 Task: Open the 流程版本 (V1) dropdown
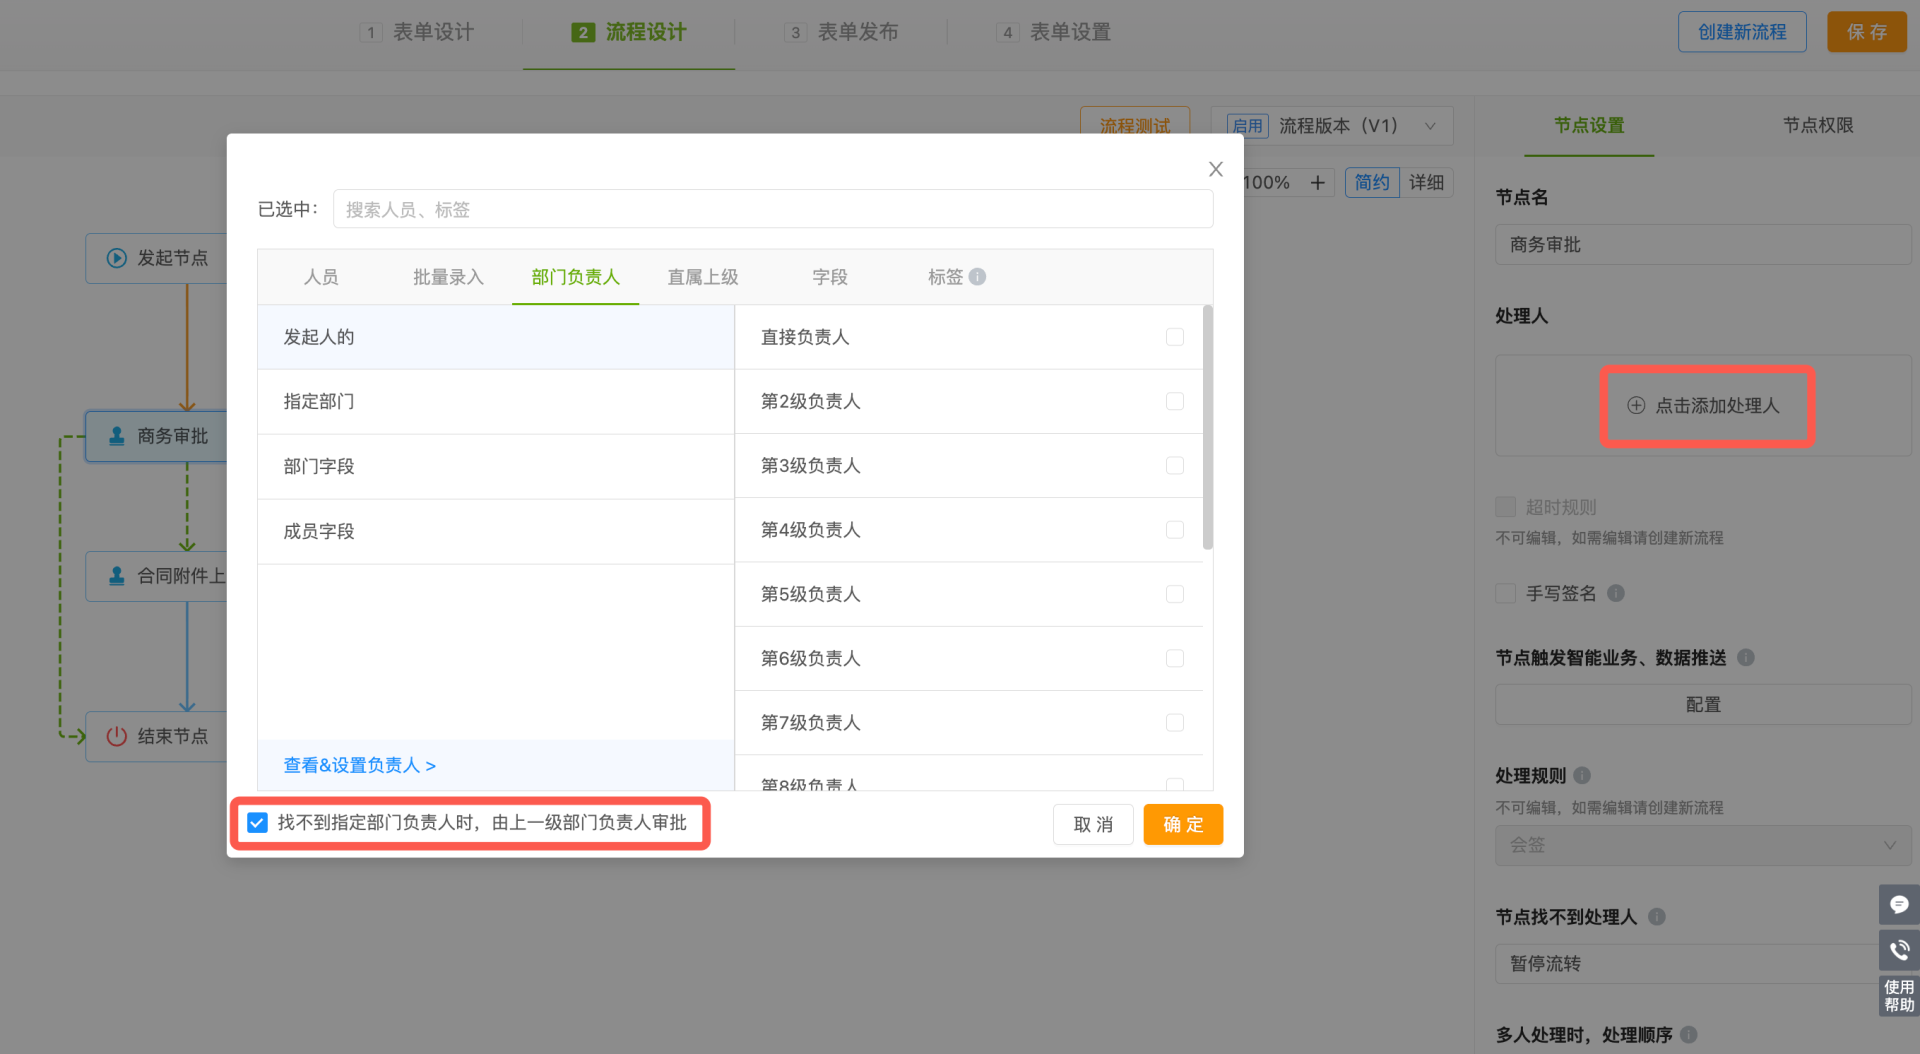[x=1332, y=126]
